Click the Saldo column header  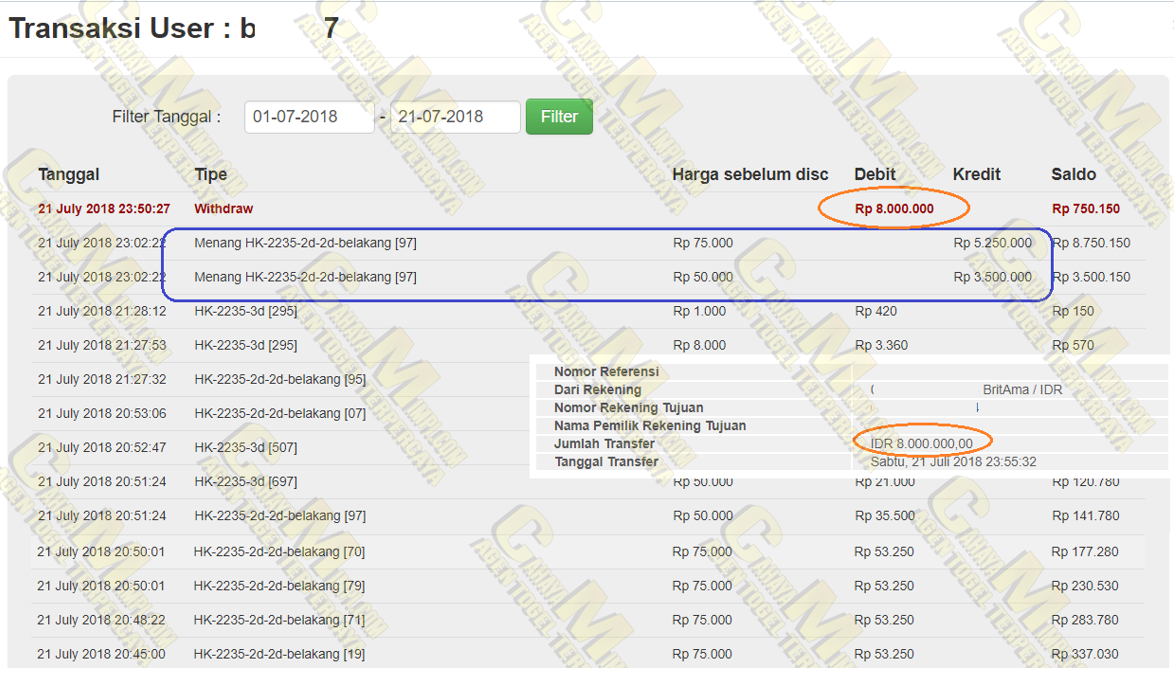[x=1074, y=174]
